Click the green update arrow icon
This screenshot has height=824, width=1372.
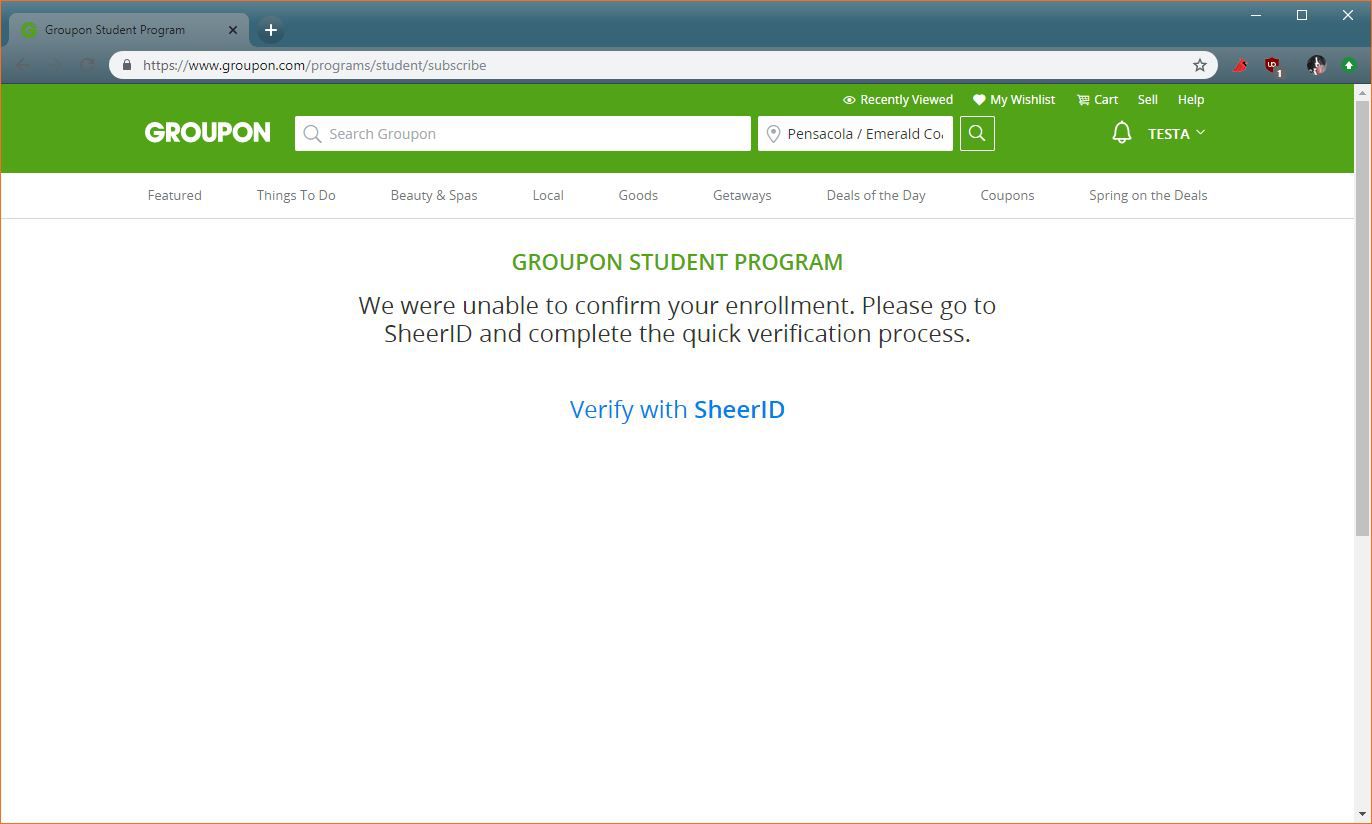click(1348, 65)
